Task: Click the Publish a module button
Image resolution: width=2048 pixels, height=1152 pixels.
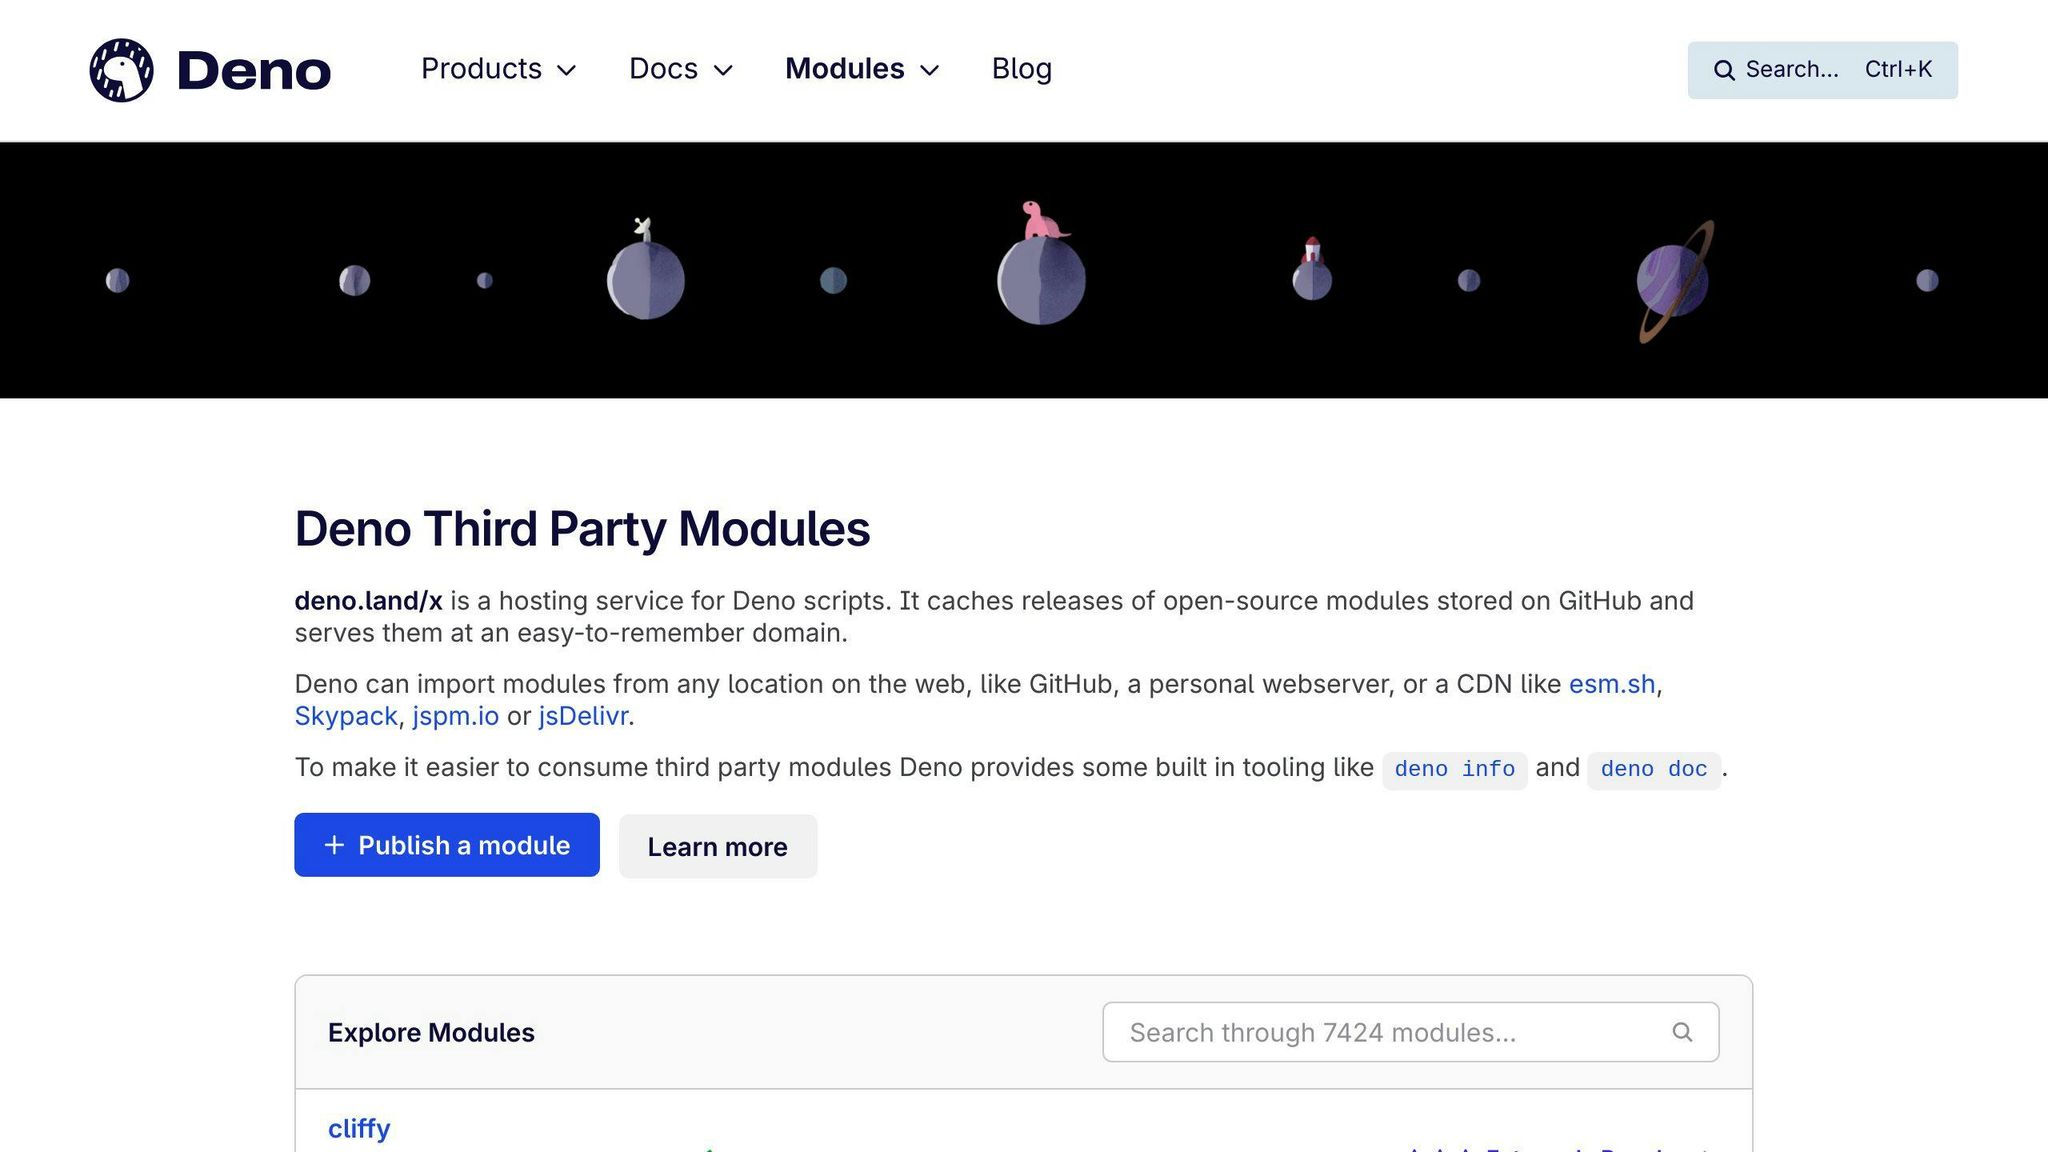Action: click(x=446, y=845)
